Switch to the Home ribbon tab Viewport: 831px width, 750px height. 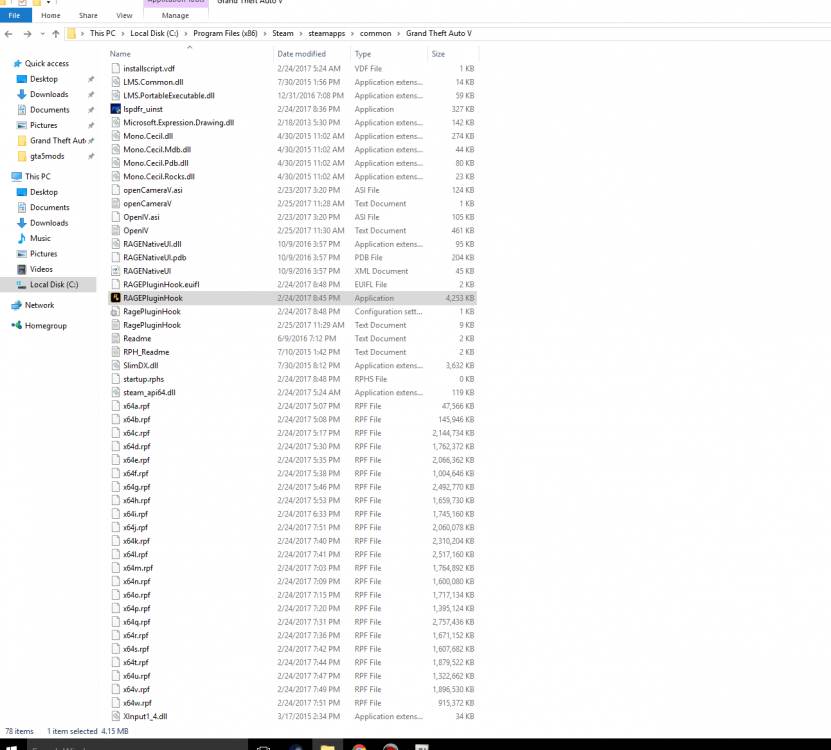coord(50,15)
